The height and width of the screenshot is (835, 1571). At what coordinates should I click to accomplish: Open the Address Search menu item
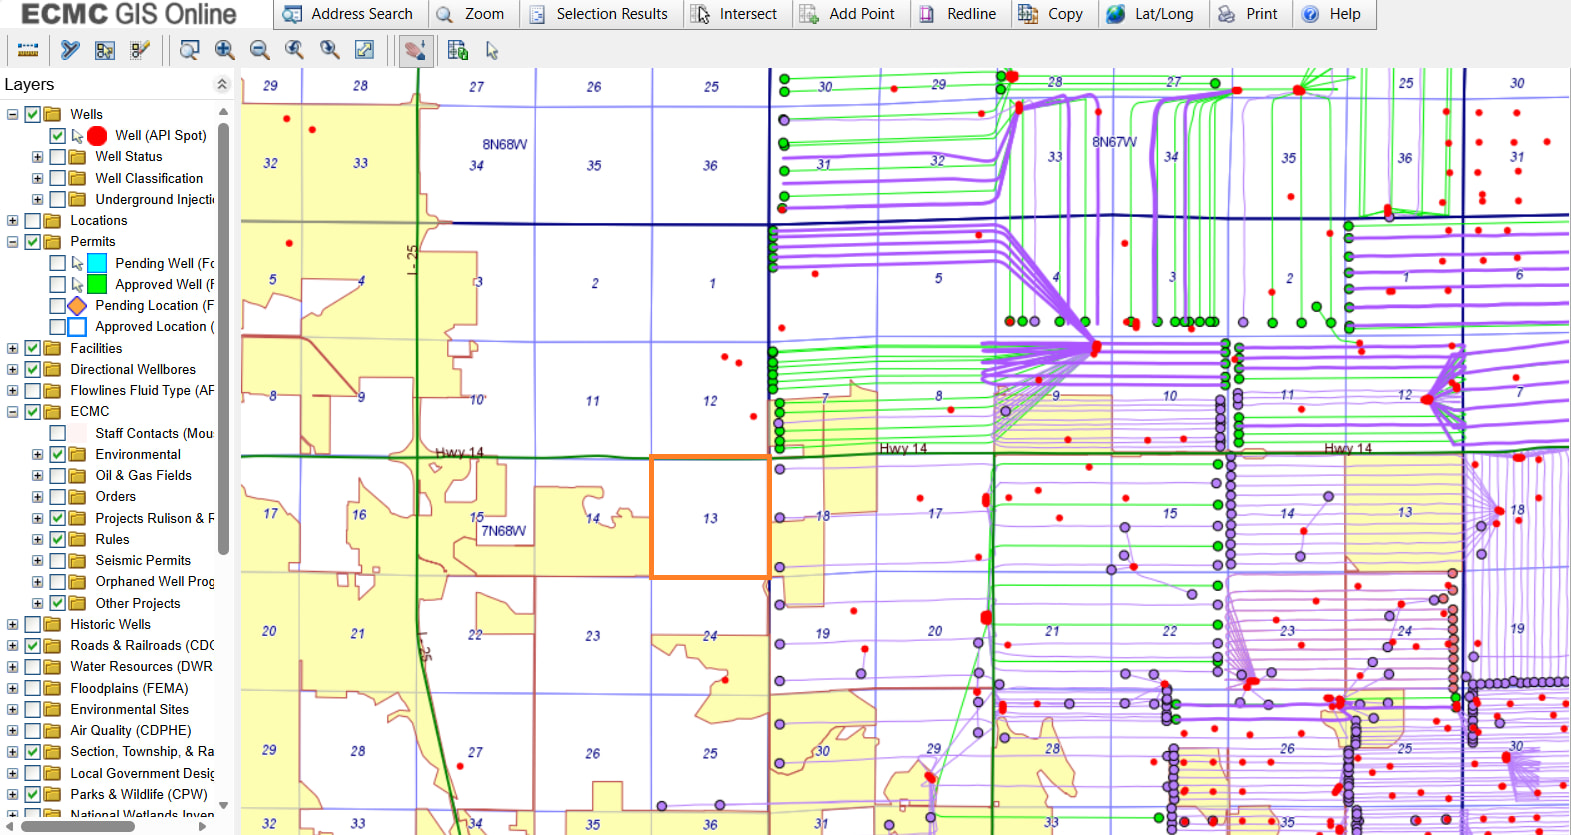[349, 14]
